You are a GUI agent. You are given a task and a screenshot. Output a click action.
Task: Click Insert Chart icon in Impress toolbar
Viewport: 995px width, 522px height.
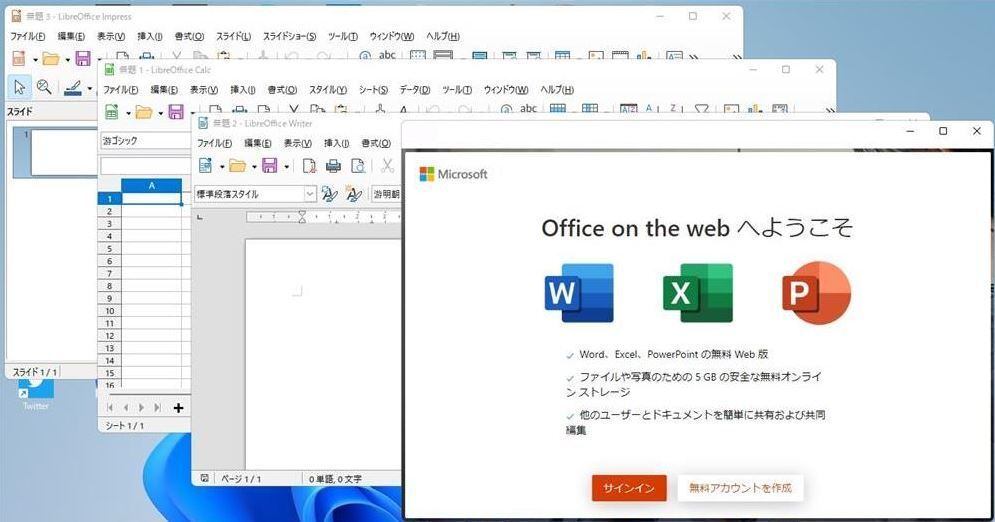645,56
